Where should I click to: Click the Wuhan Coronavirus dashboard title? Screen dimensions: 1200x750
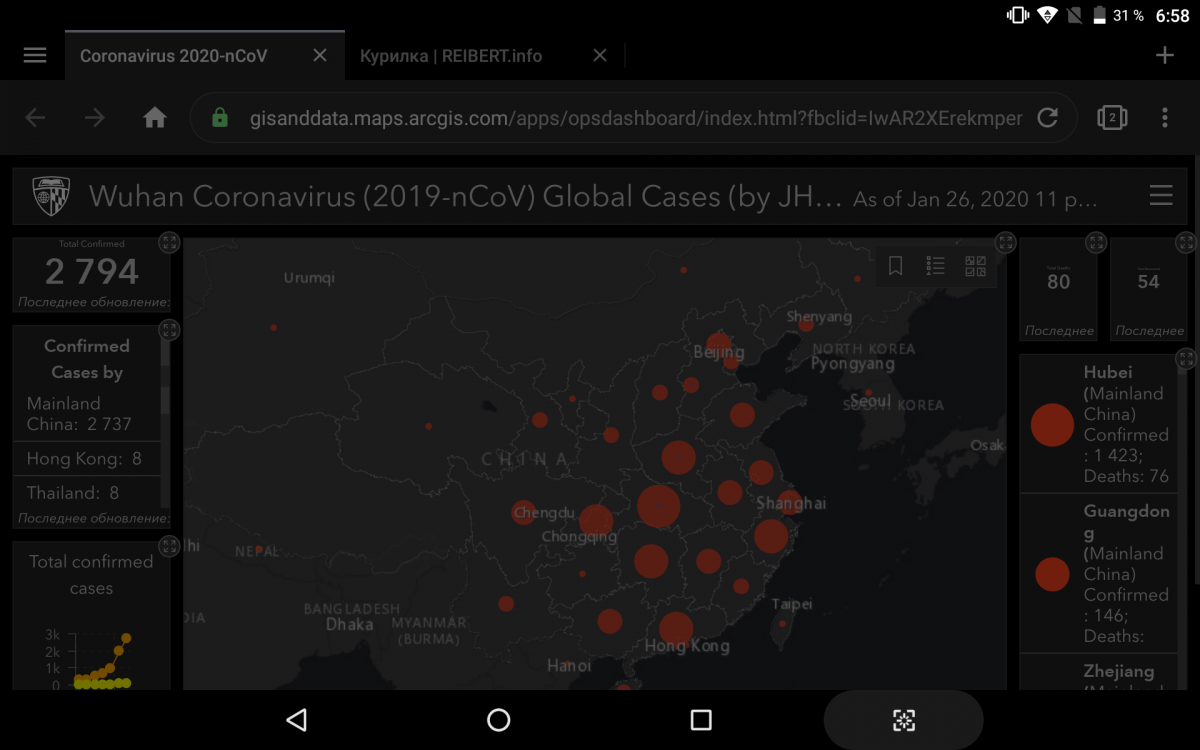pyautogui.click(x=466, y=196)
